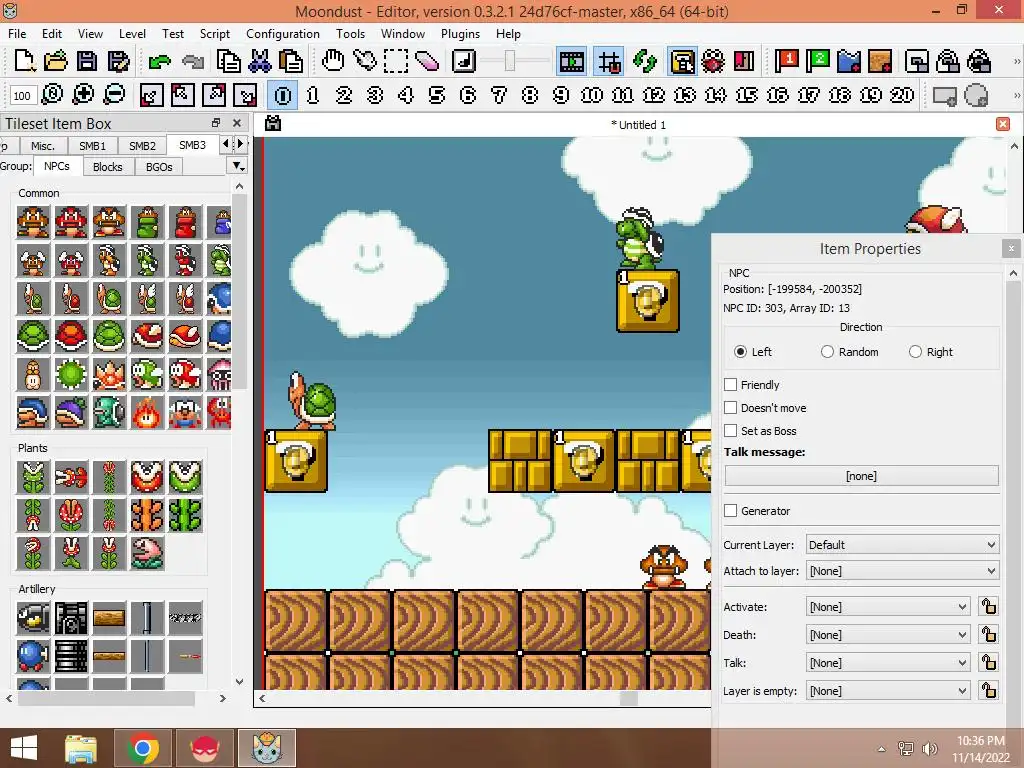Switch to the SMB1 tileset tab
Screen dimensions: 1024x768
[x=92, y=146]
